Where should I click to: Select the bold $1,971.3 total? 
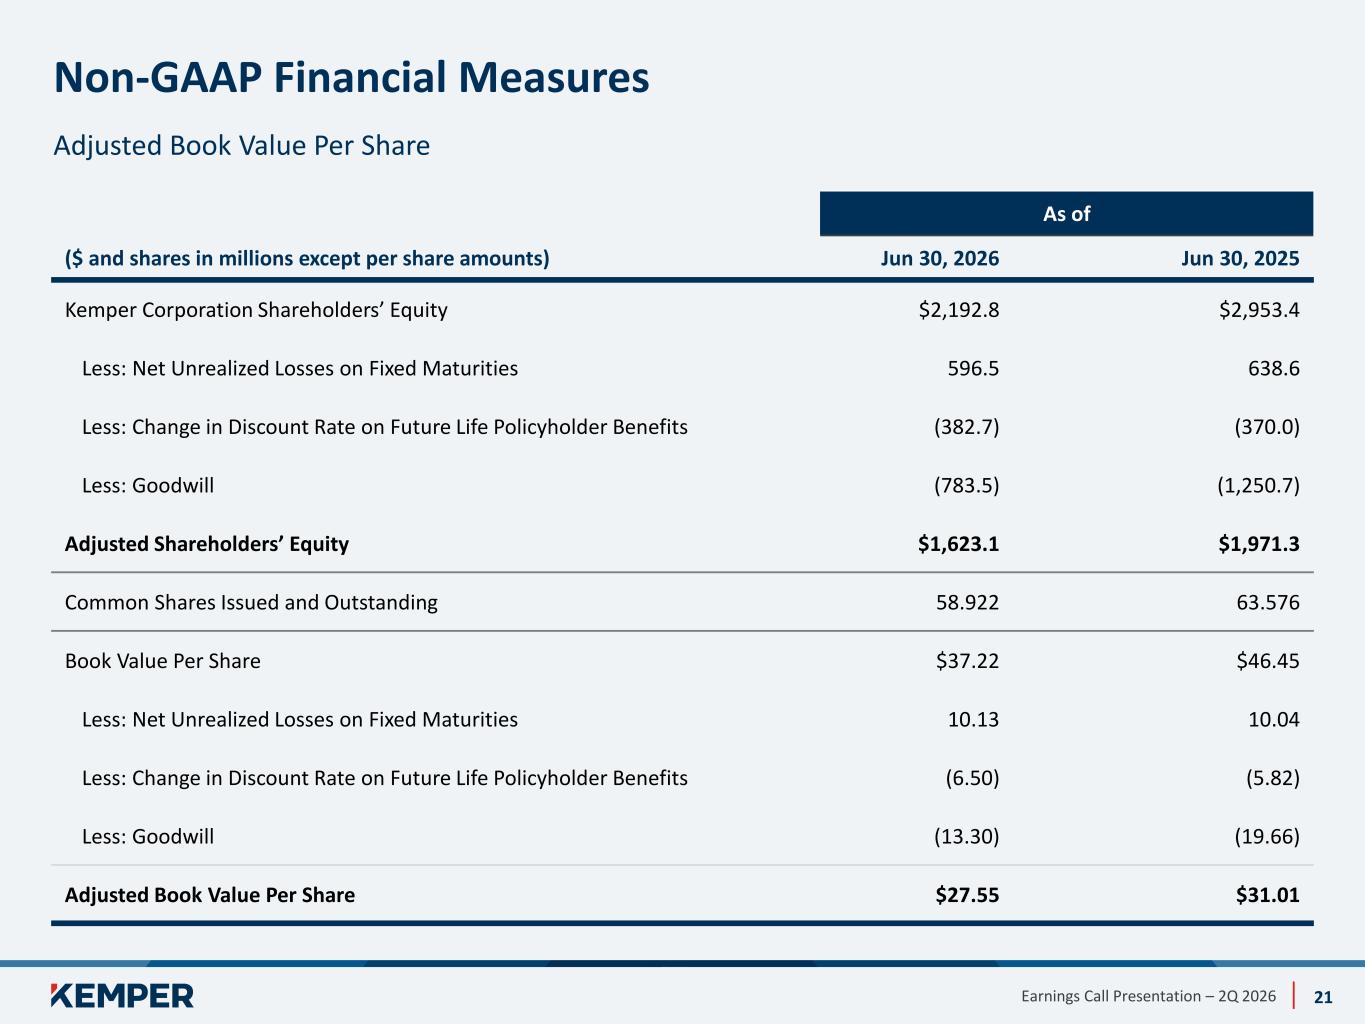pos(1259,544)
